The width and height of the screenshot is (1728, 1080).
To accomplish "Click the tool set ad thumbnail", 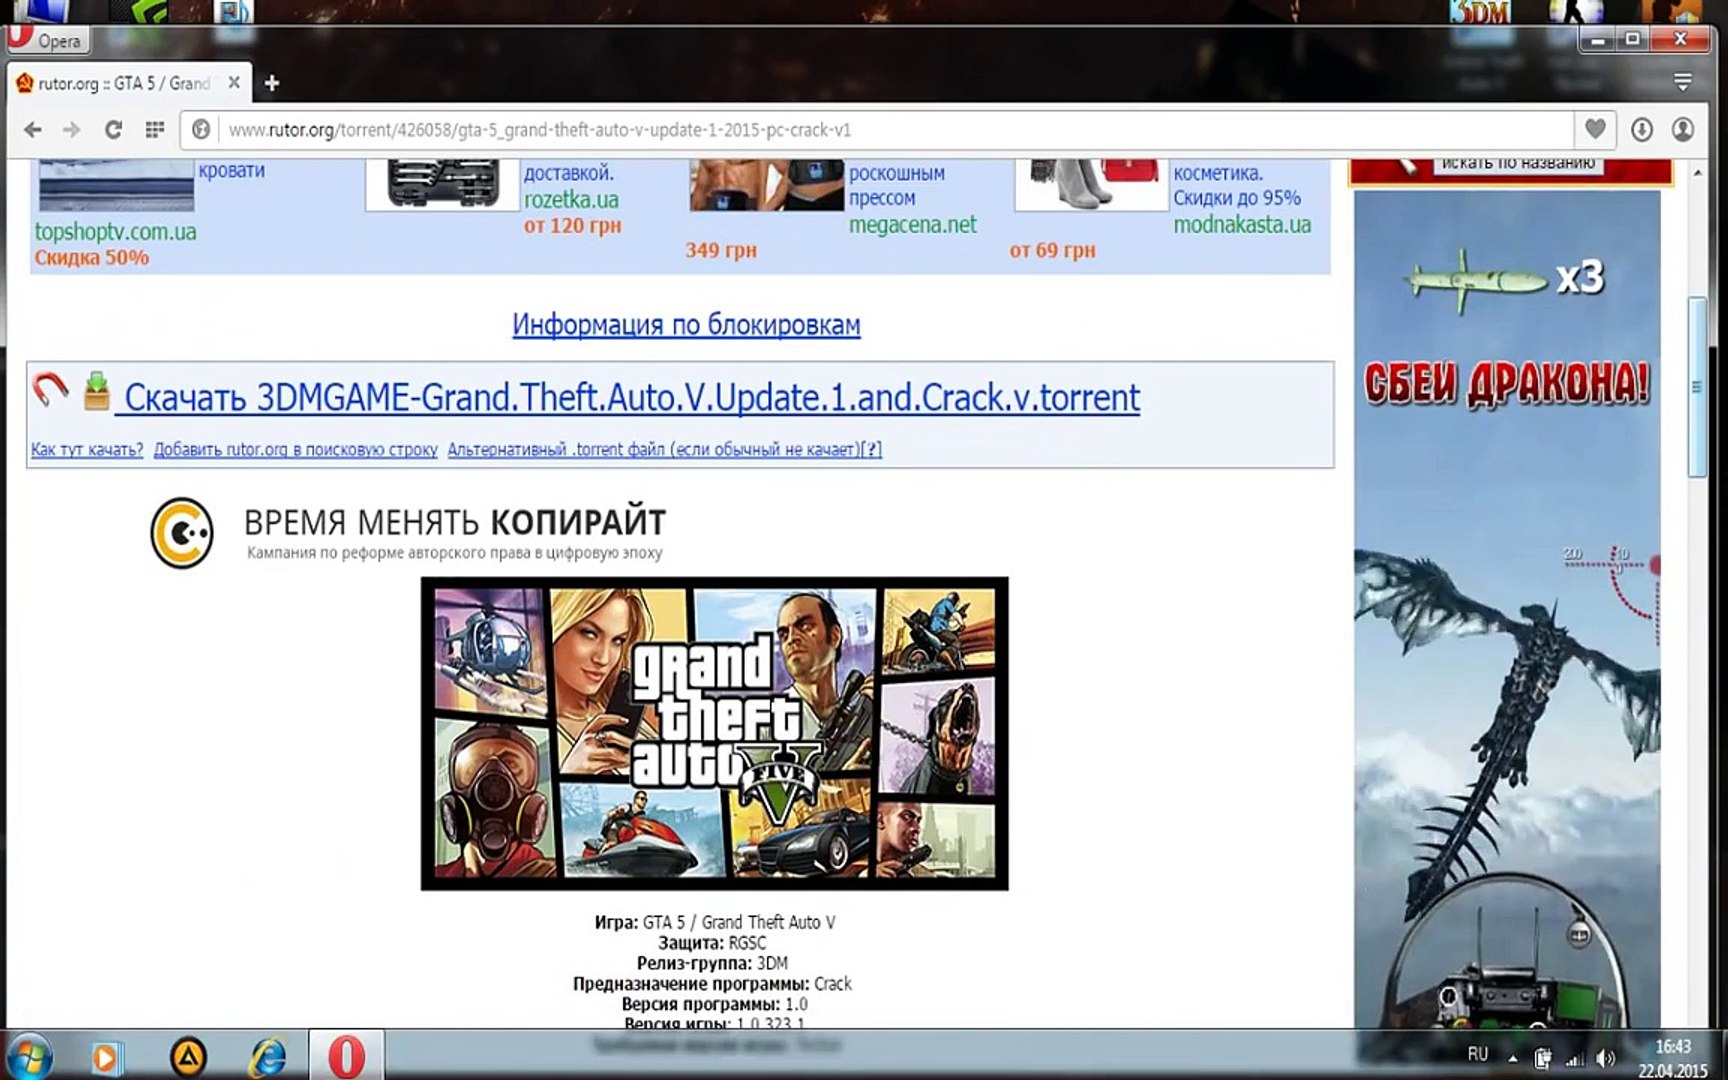I will pos(443,185).
